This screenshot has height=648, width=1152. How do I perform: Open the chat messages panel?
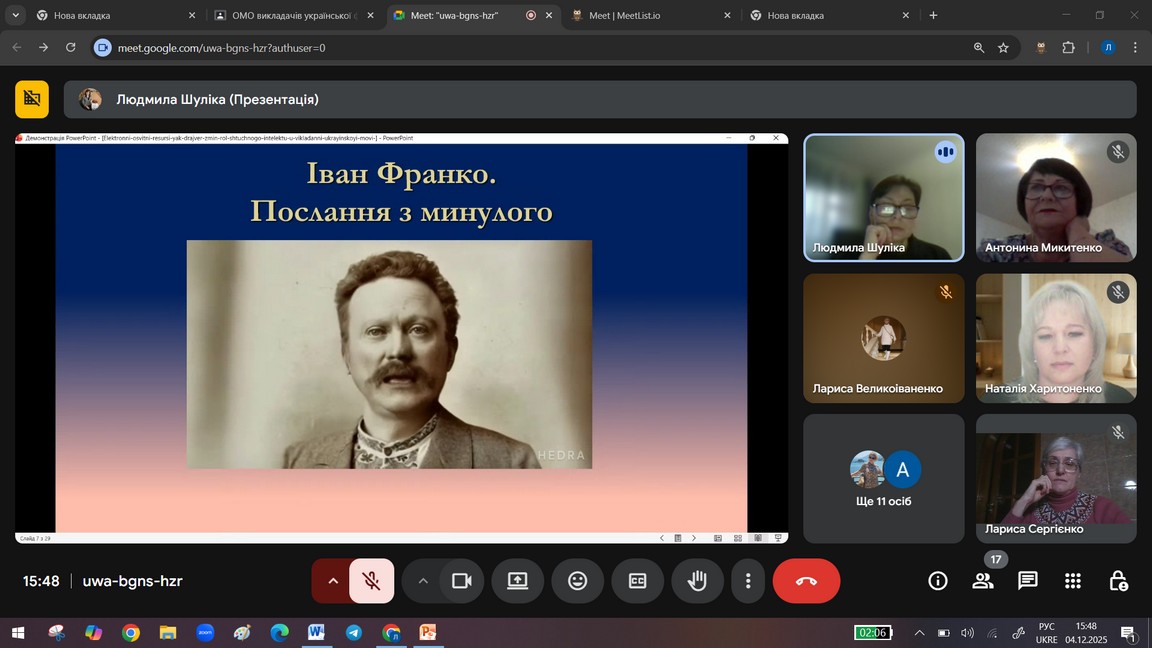pyautogui.click(x=1027, y=581)
